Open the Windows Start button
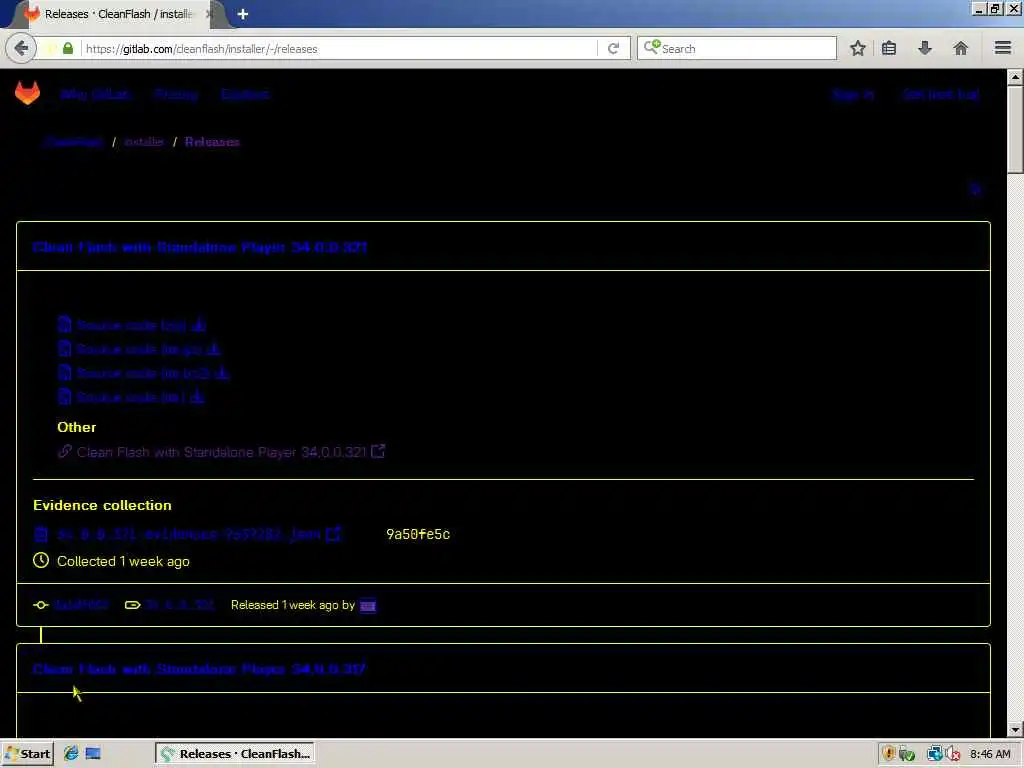 tap(27, 754)
